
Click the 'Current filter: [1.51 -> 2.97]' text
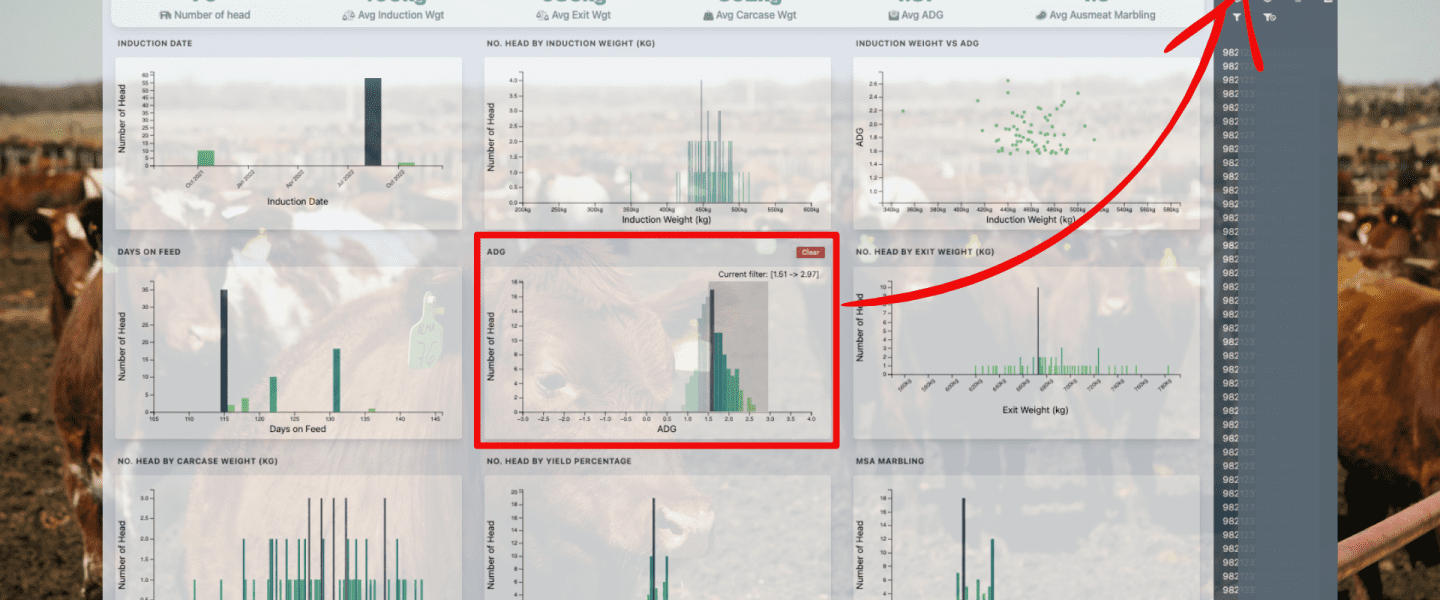pyautogui.click(x=769, y=273)
